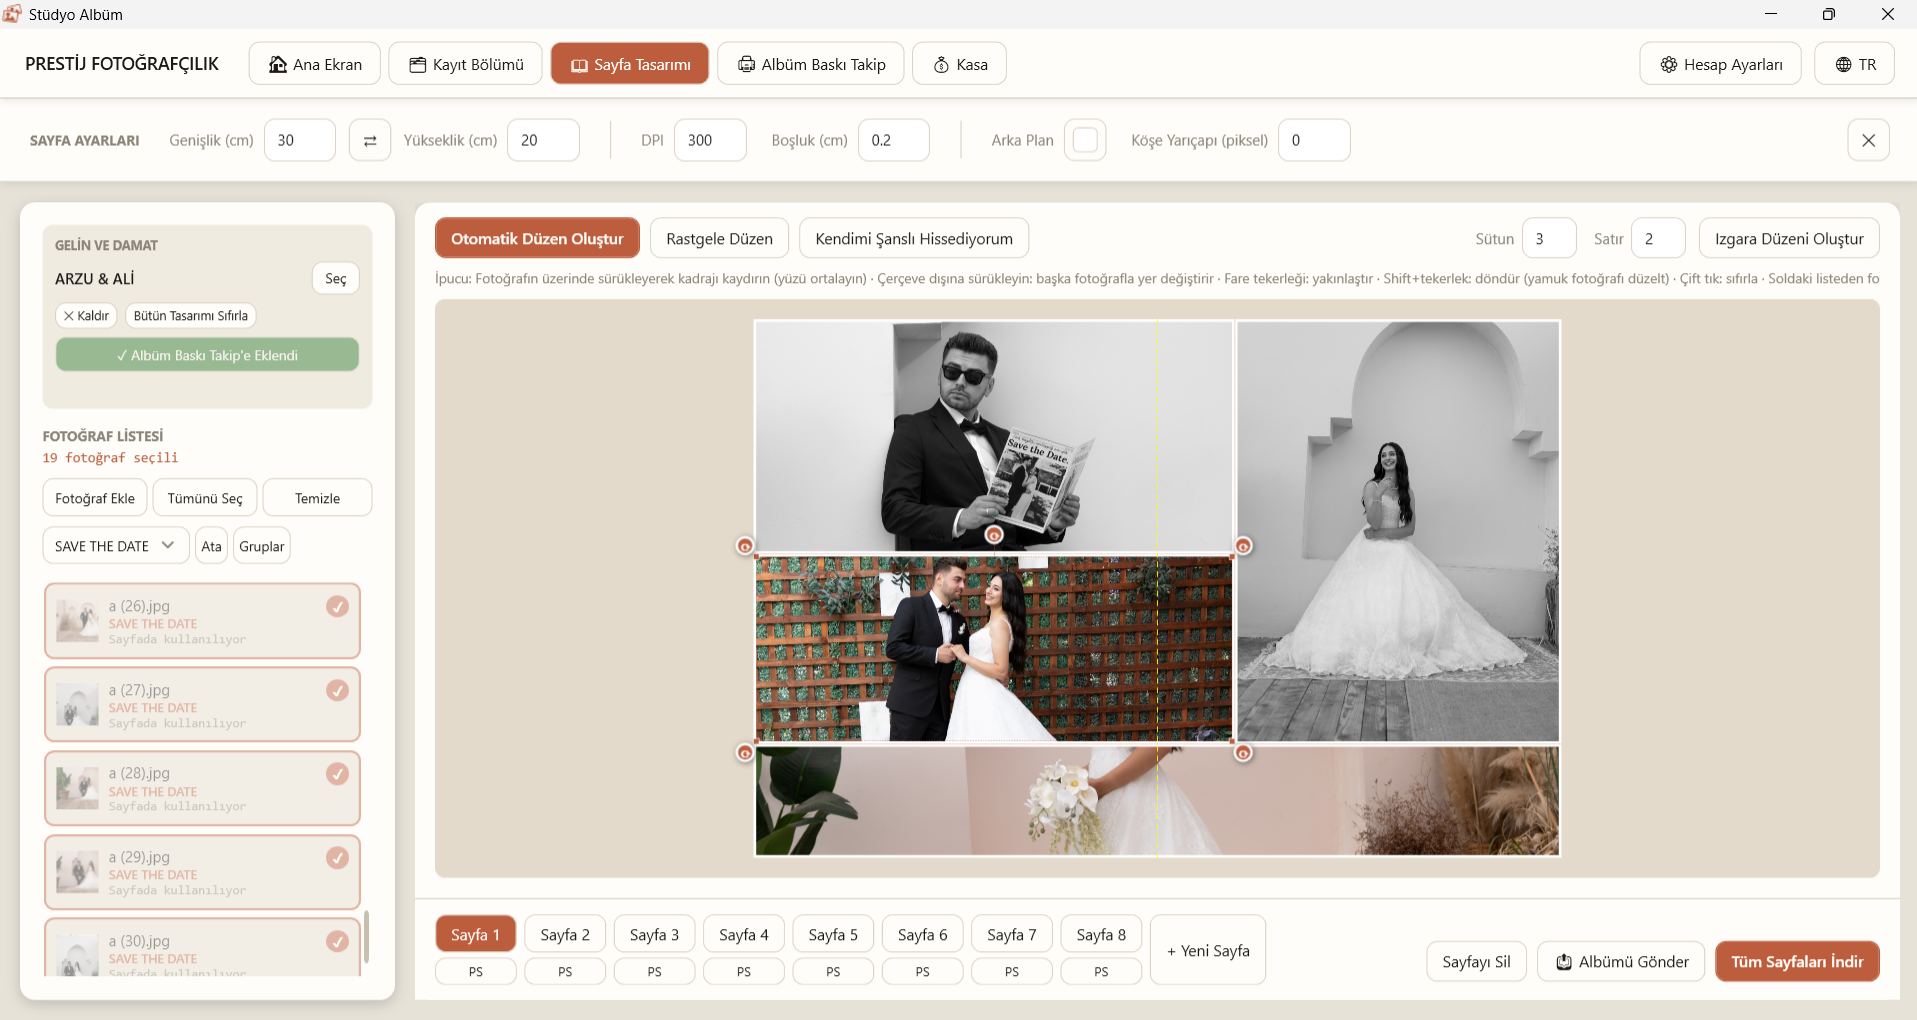
Task: Click the swap width and height icon
Action: pyautogui.click(x=369, y=140)
